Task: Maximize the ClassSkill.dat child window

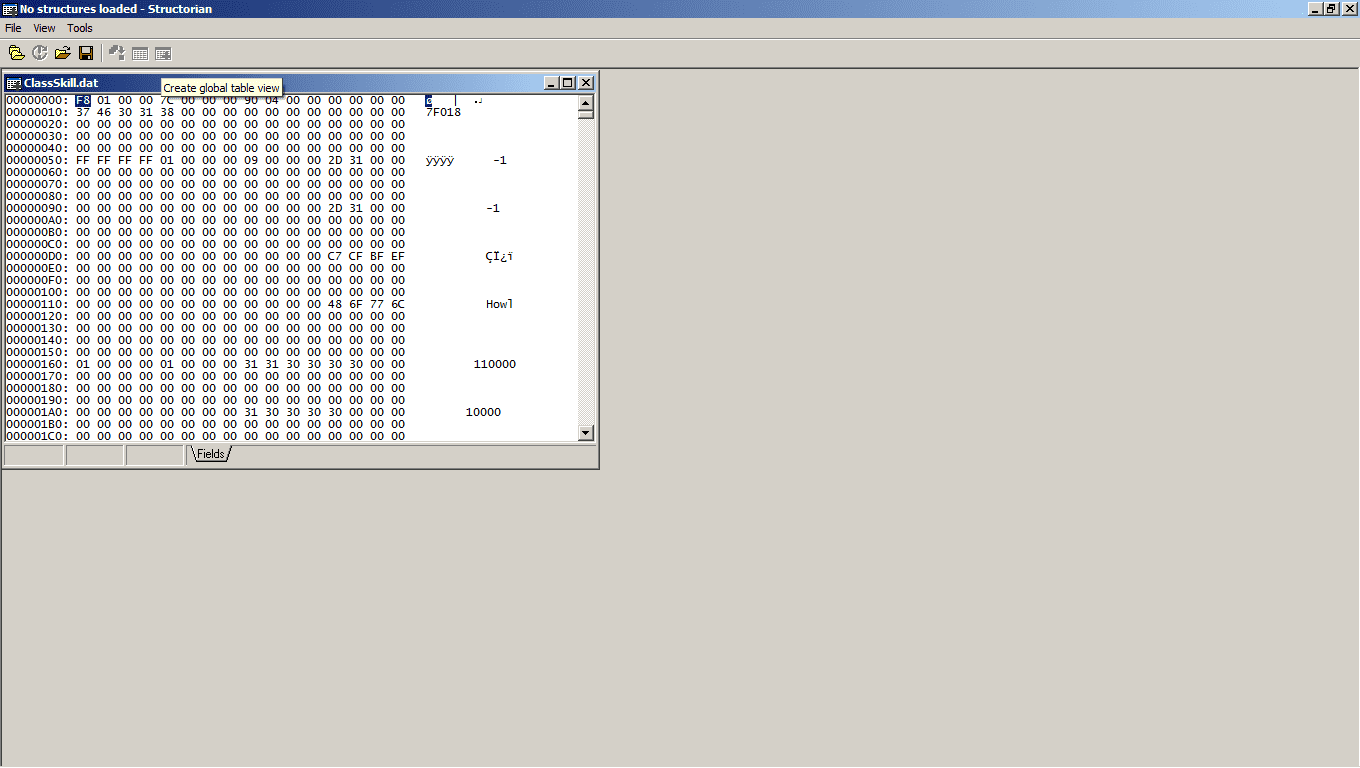Action: [x=567, y=83]
